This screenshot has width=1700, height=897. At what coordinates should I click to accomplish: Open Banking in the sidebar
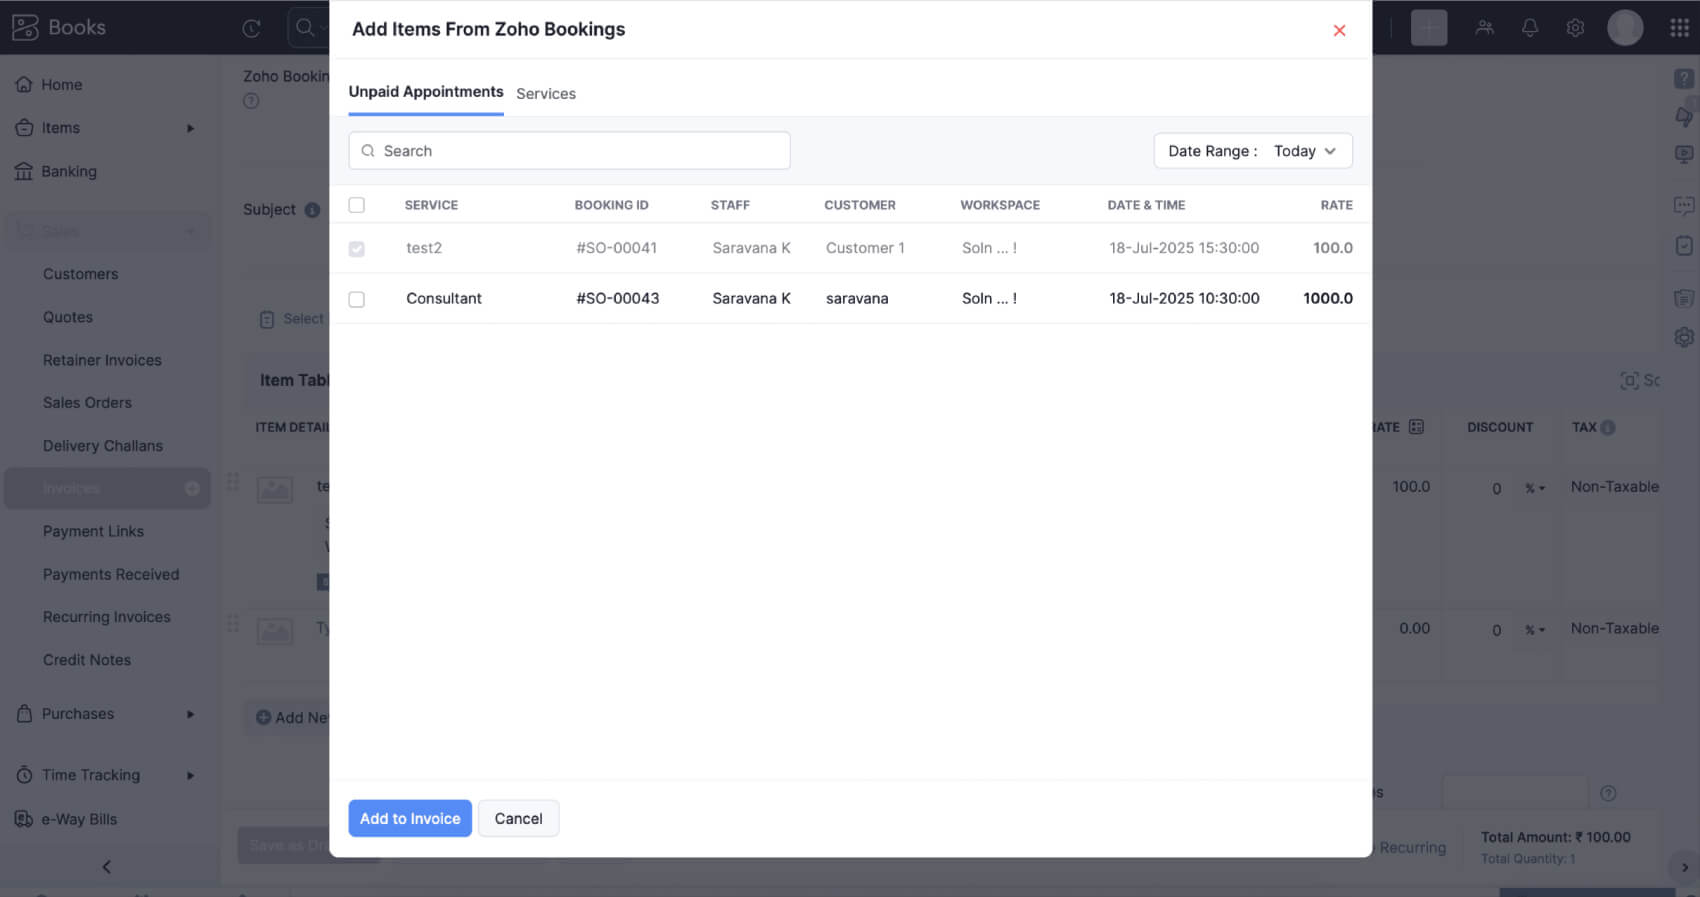(69, 171)
